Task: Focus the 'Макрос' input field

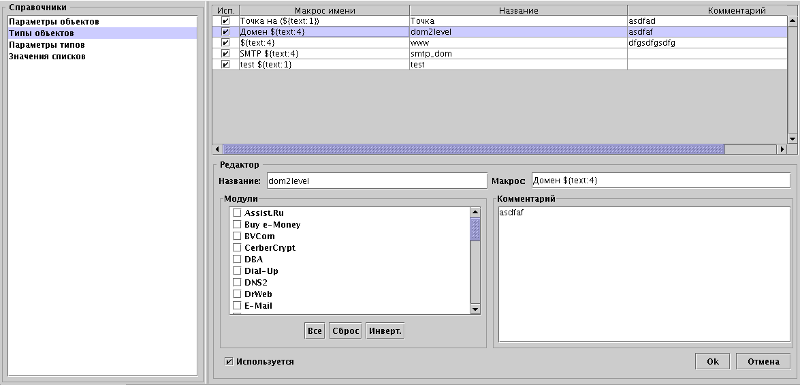Action: 661,181
